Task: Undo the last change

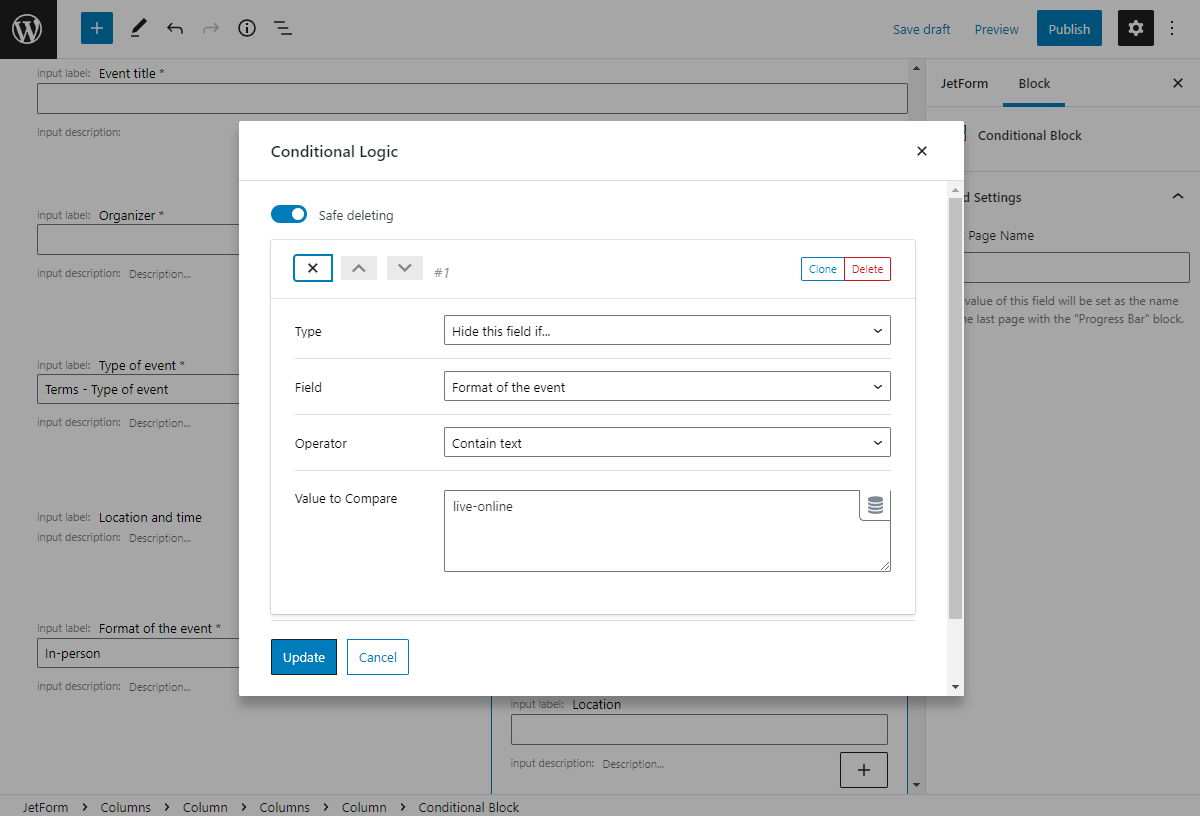Action: tap(175, 28)
